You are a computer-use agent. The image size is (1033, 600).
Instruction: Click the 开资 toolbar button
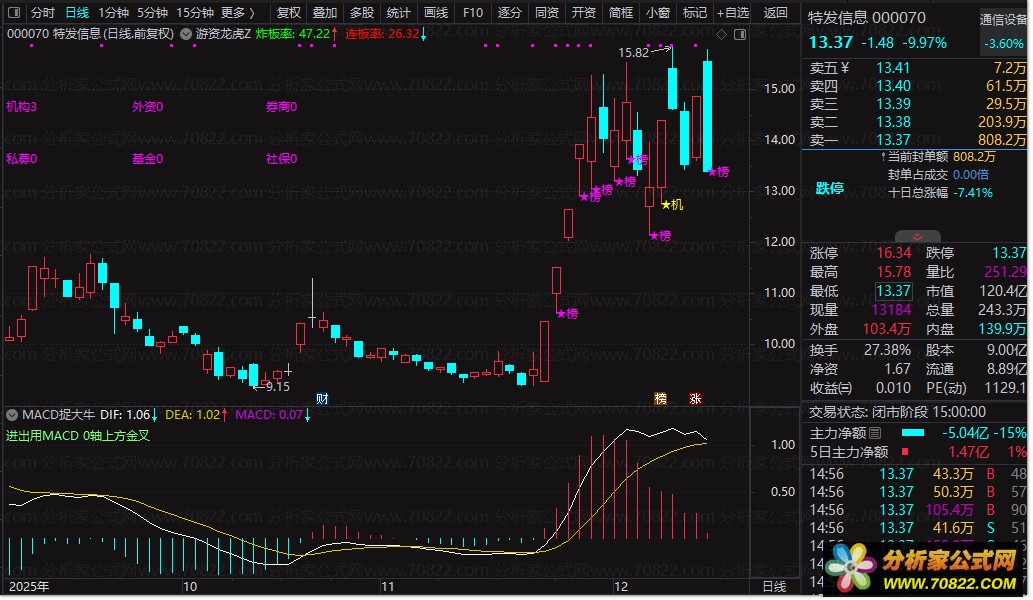pyautogui.click(x=584, y=13)
